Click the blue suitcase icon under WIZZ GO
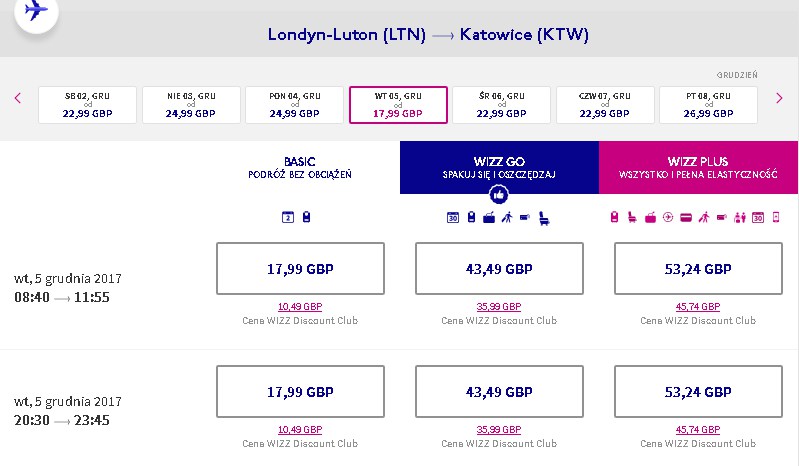This screenshot has height=466, width=799. (x=489, y=217)
